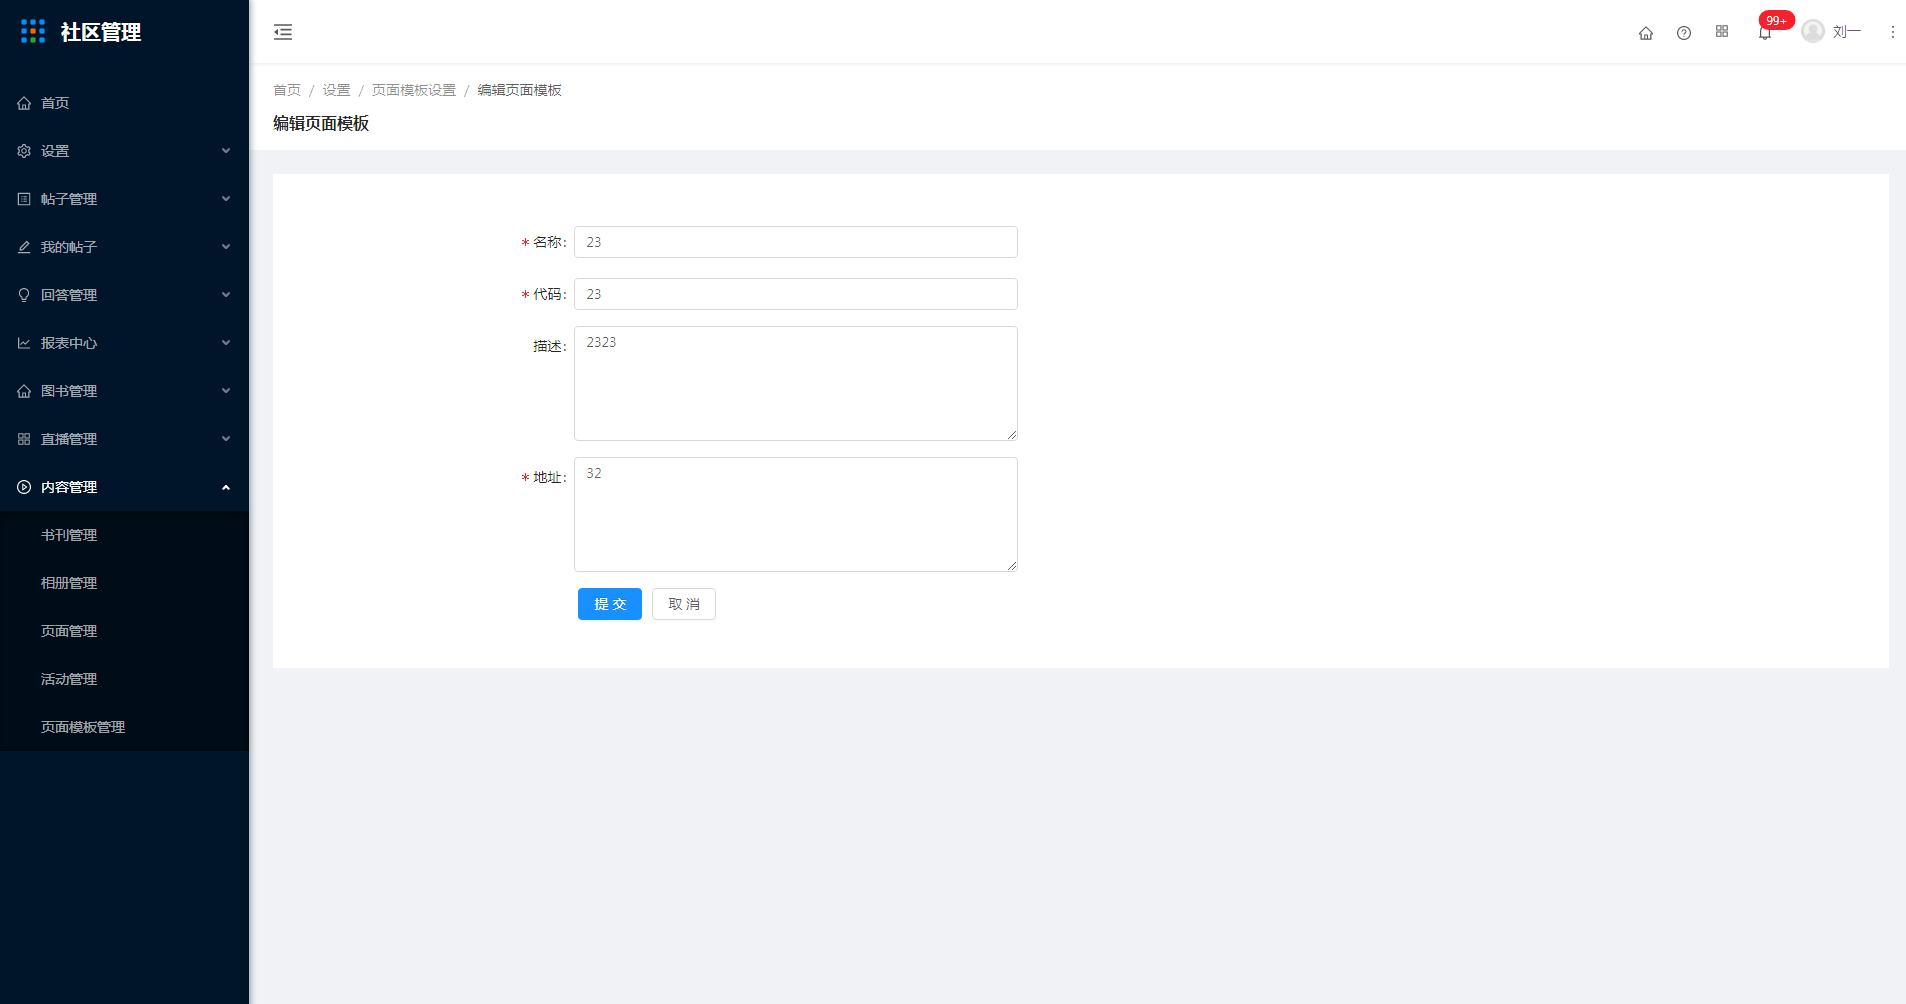Expand the 直播管理 menu chevron
Image resolution: width=1906 pixels, height=1004 pixels.
click(x=226, y=439)
